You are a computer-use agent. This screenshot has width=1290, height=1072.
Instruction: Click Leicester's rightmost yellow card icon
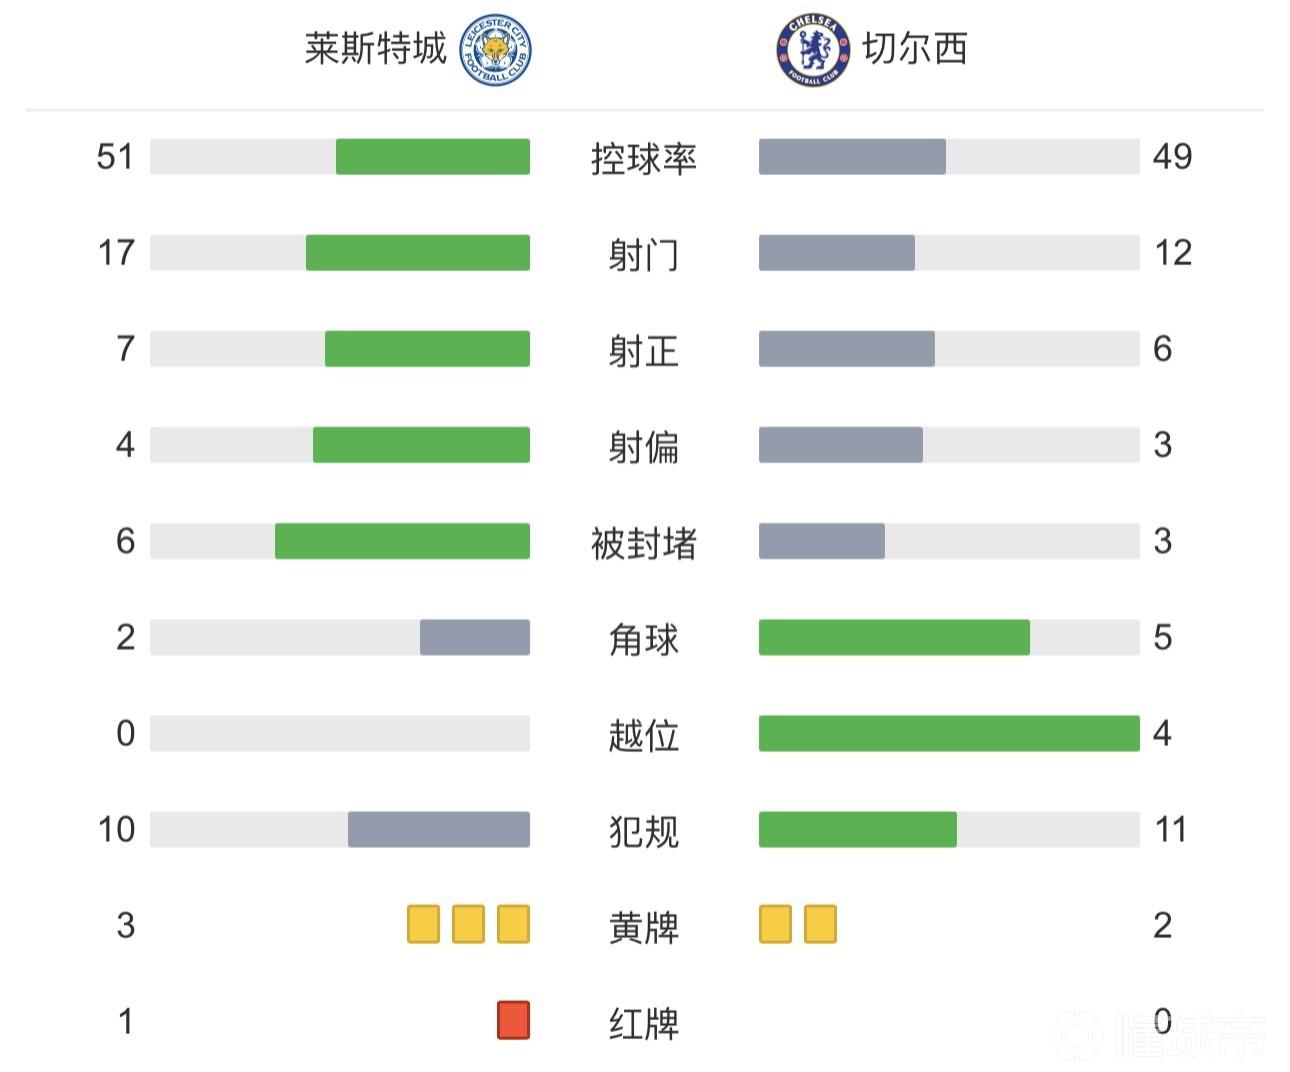coord(513,925)
